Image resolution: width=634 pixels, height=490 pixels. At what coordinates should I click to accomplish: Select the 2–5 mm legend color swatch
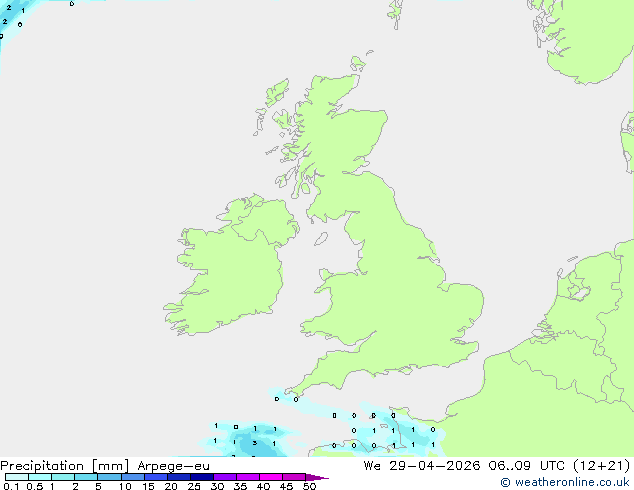[x=86, y=477]
